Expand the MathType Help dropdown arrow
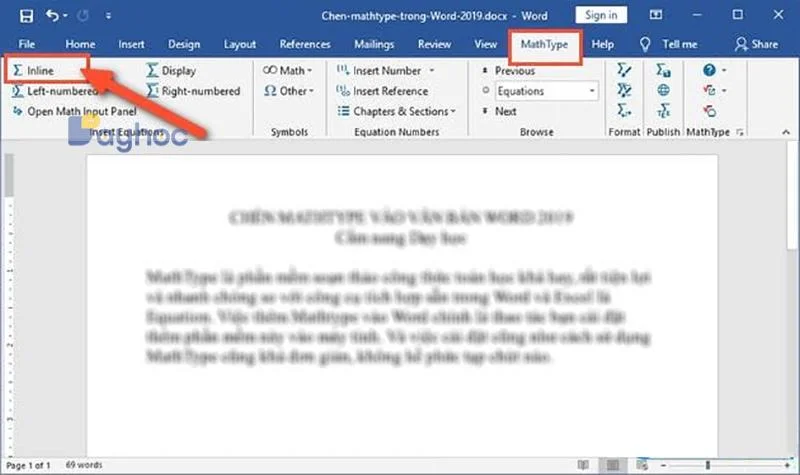 tap(724, 70)
